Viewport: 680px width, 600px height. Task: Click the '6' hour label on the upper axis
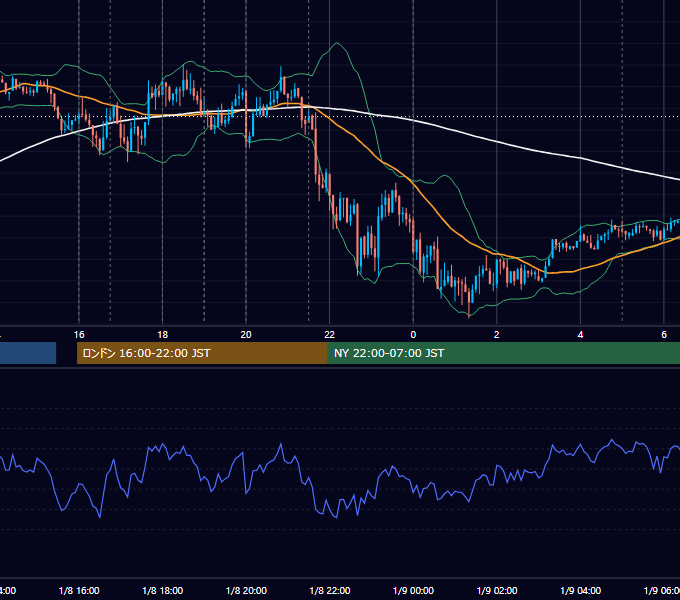click(664, 335)
